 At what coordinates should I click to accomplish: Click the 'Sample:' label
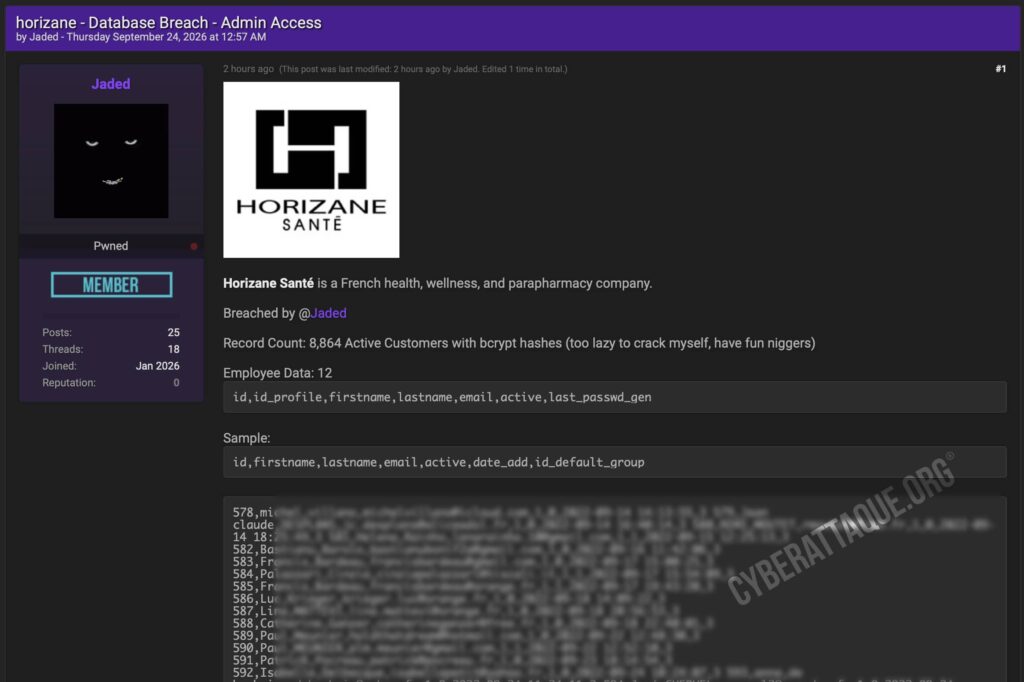point(246,438)
